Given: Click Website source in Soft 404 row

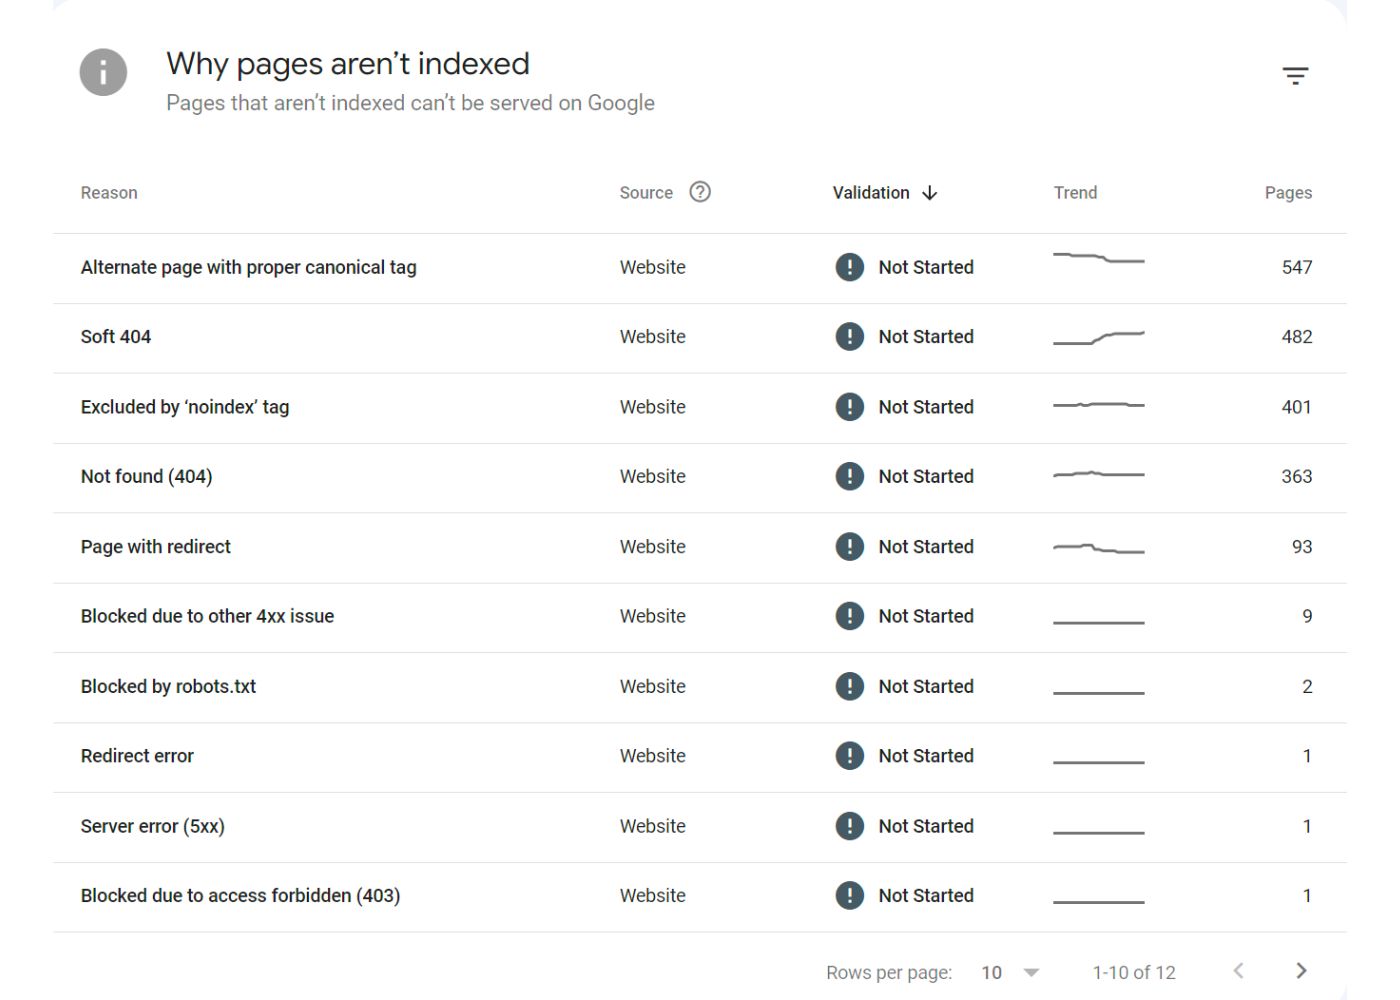Looking at the screenshot, I should (652, 337).
